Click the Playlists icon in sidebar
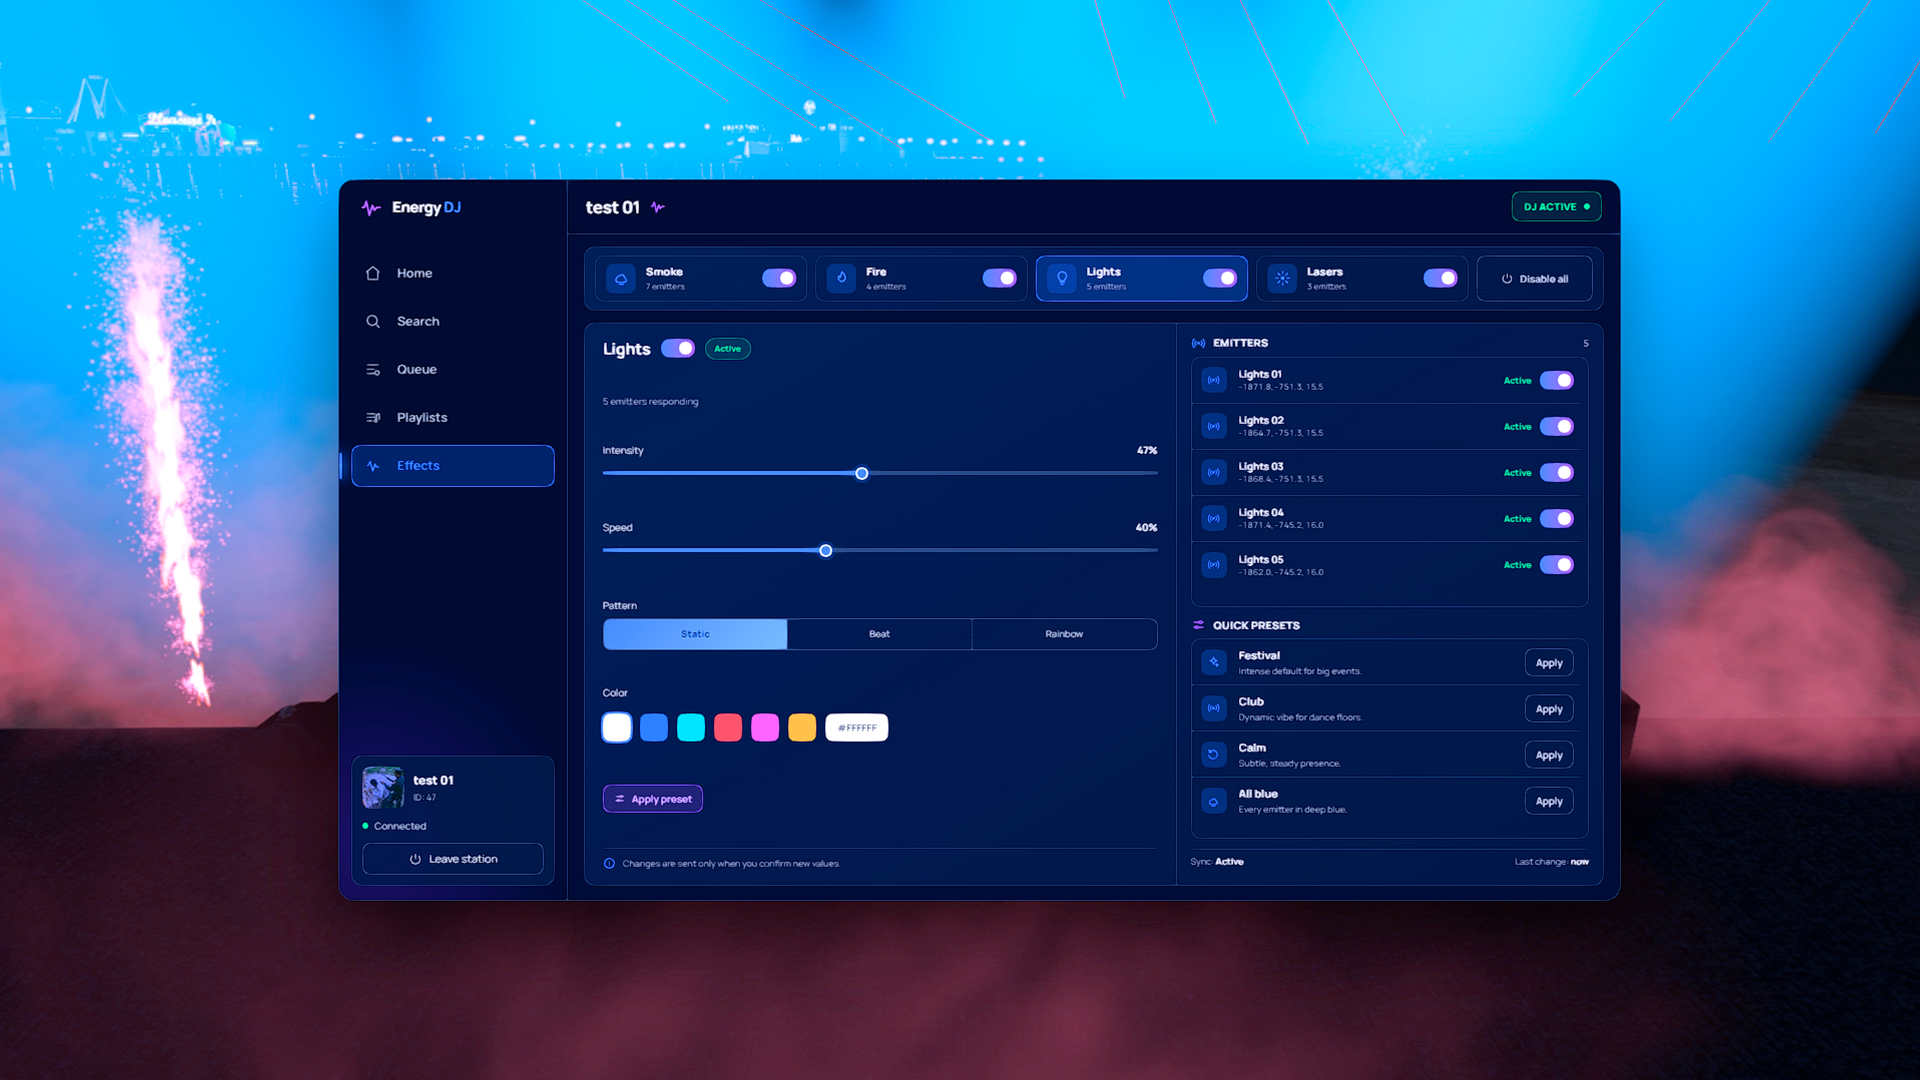 [373, 417]
